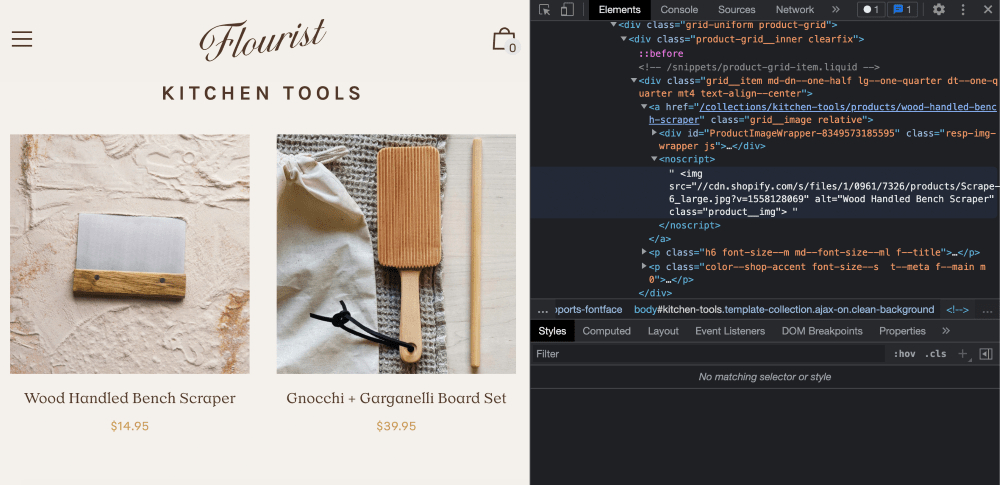Add a new style rule plus icon
1000x485 pixels.
[963, 354]
